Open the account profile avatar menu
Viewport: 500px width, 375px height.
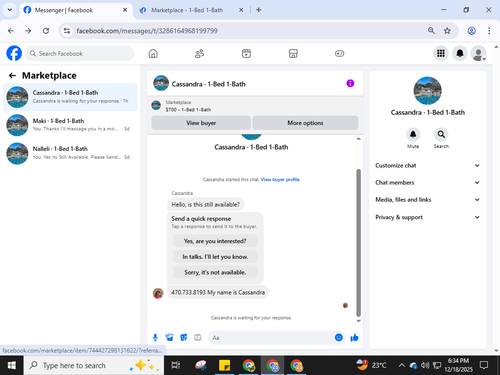click(x=479, y=53)
